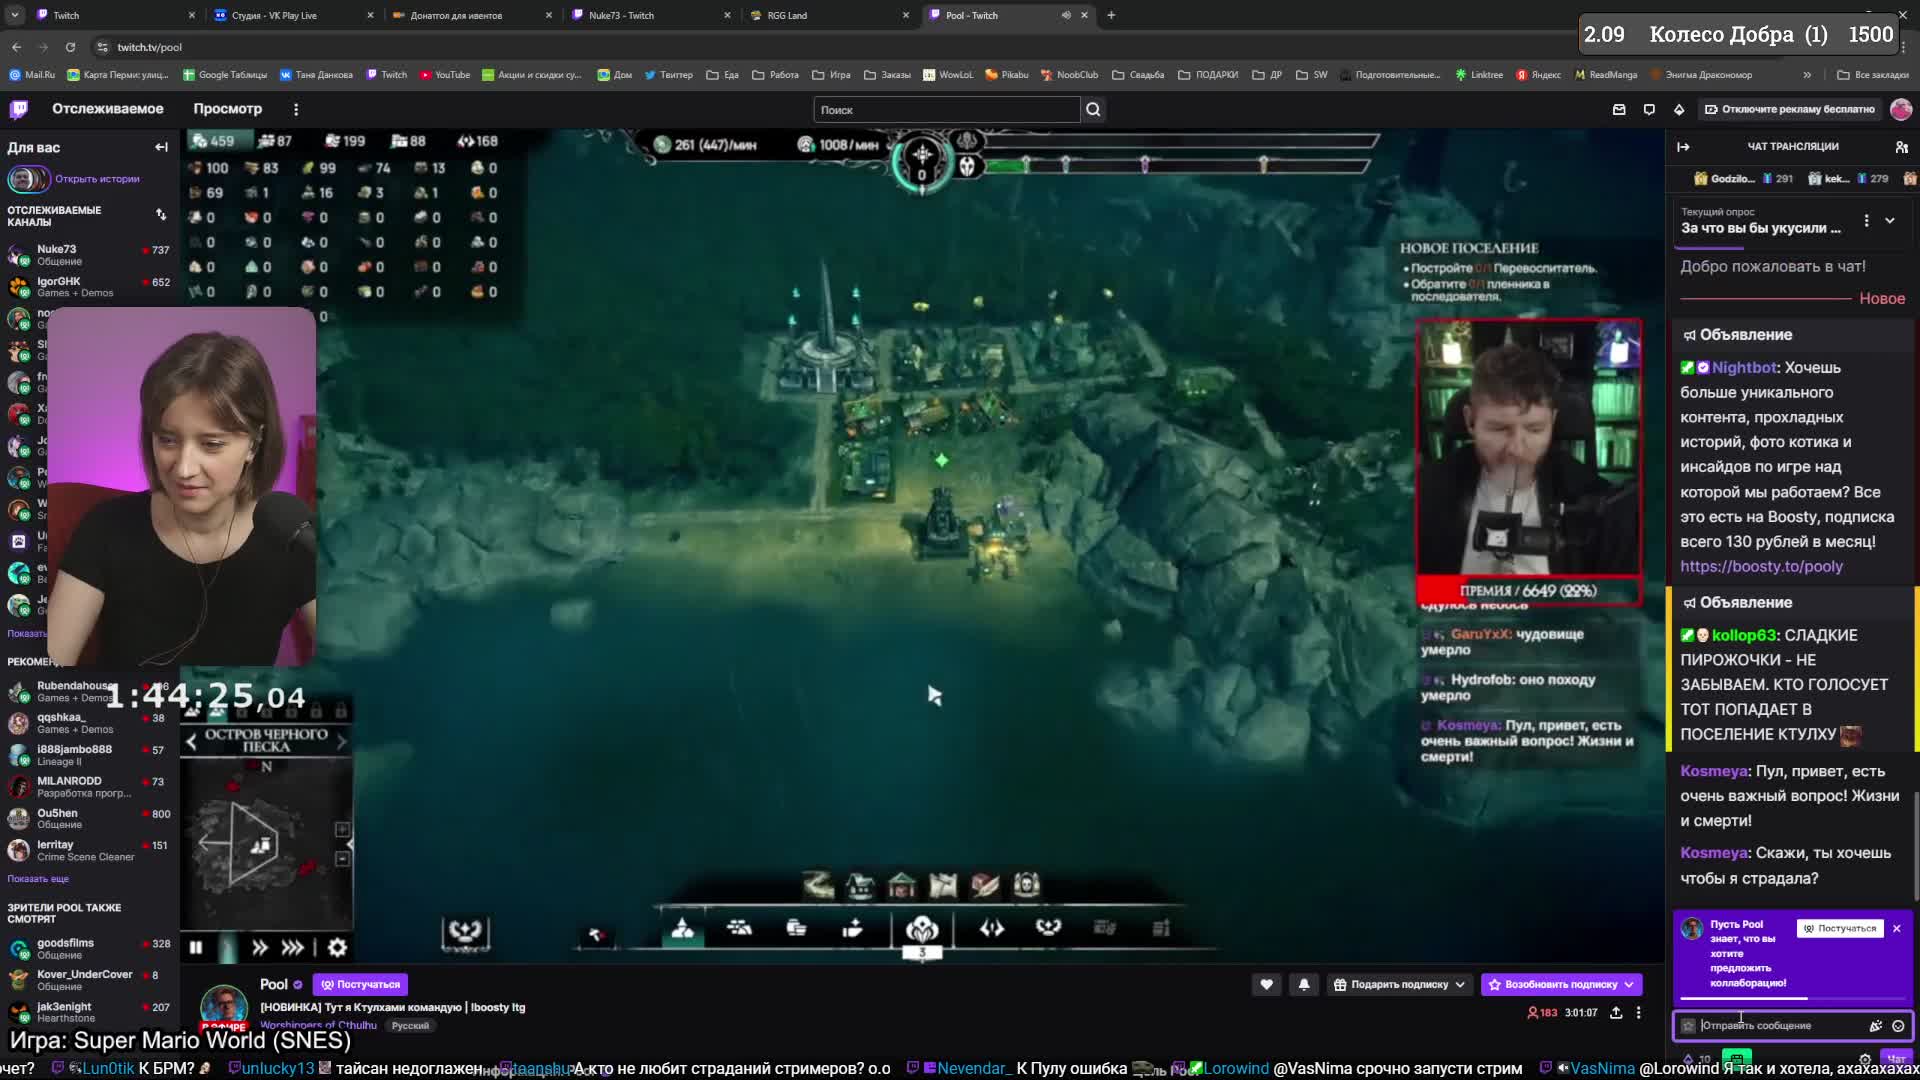Click Открыть истории link
Image resolution: width=1920 pixels, height=1080 pixels.
(97, 179)
